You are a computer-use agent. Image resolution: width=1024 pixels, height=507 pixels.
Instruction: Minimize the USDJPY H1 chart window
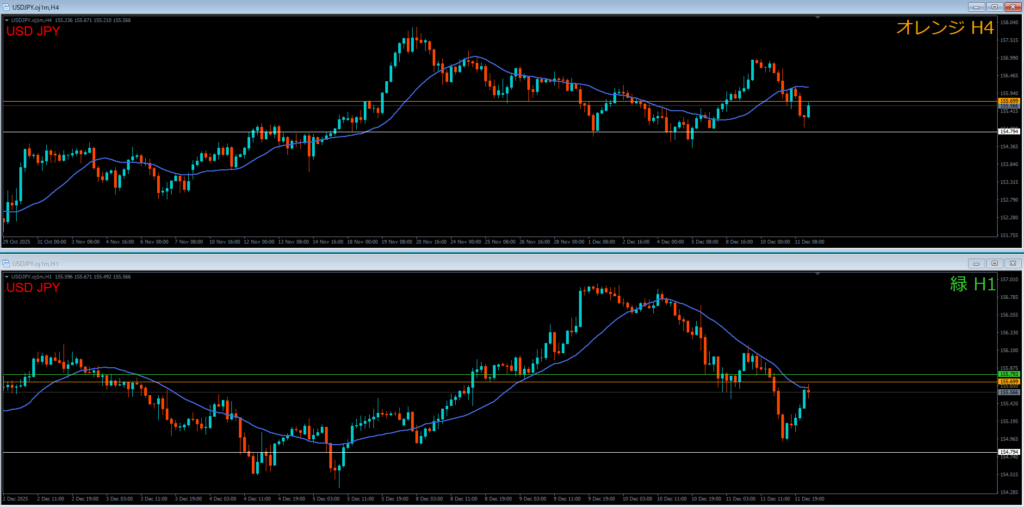978,263
